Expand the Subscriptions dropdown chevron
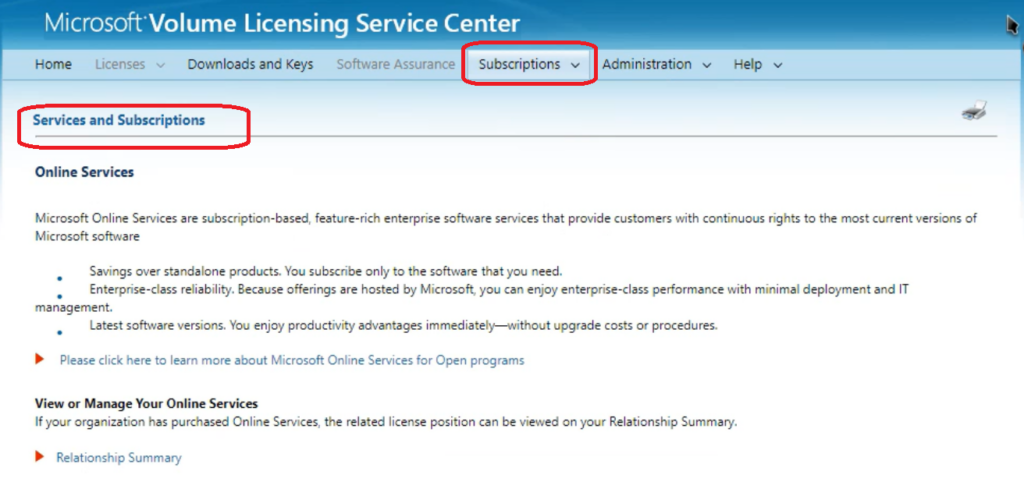This screenshot has height=478, width=1024. [575, 65]
